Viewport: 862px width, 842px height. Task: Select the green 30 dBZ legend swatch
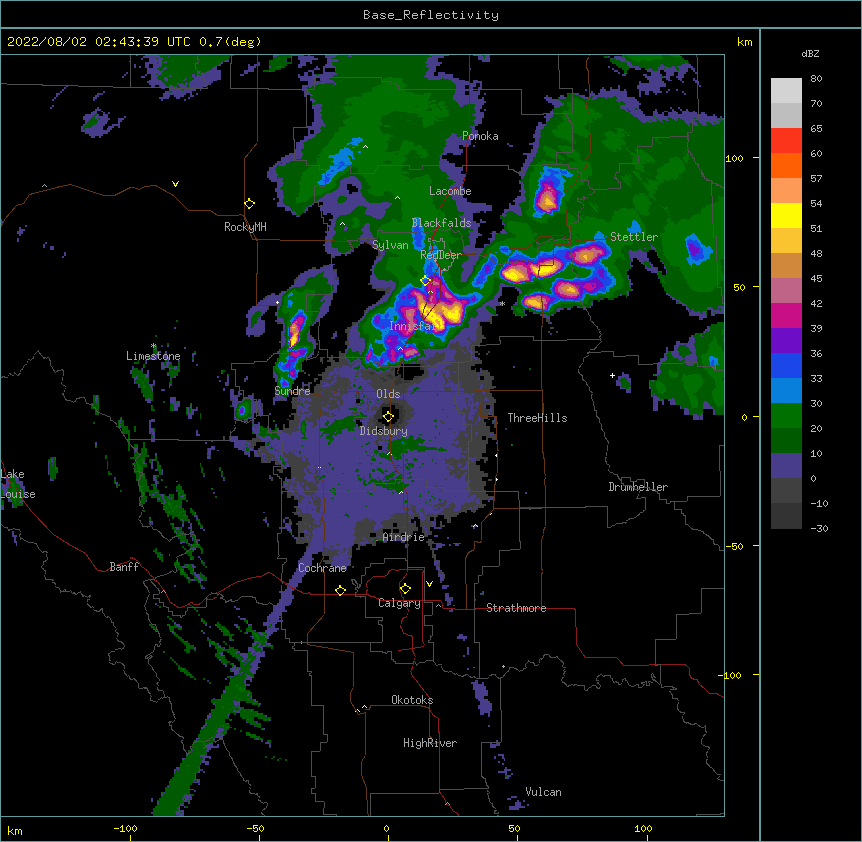(786, 416)
